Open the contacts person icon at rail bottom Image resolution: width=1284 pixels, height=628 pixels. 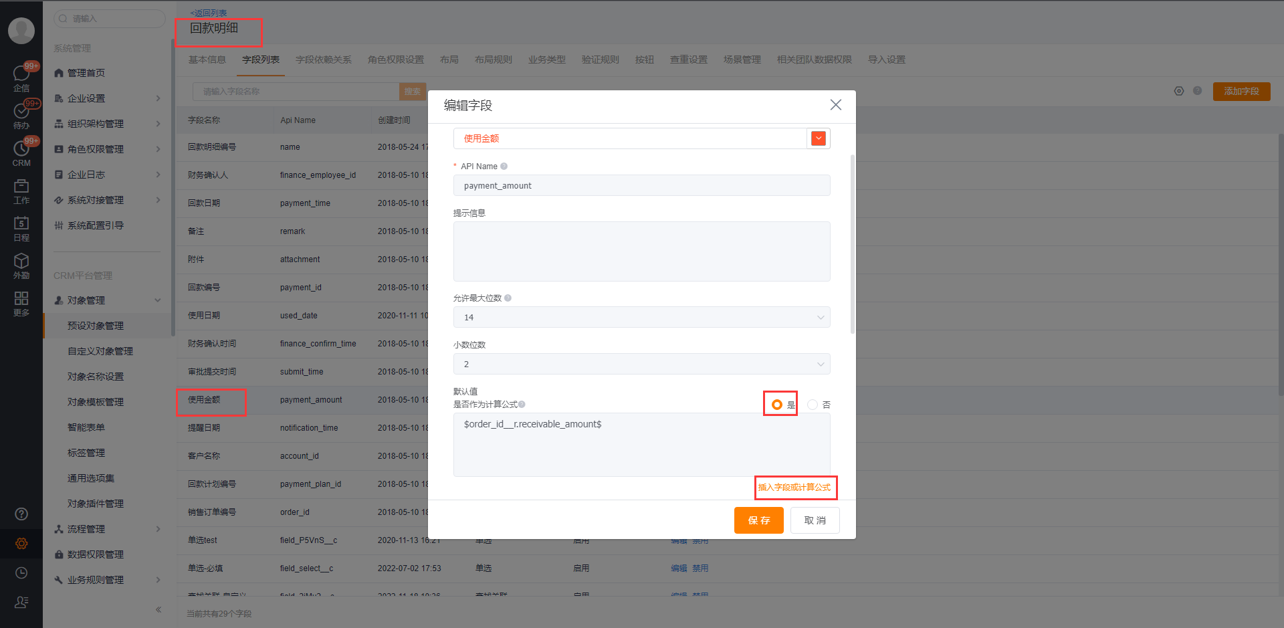click(x=21, y=602)
